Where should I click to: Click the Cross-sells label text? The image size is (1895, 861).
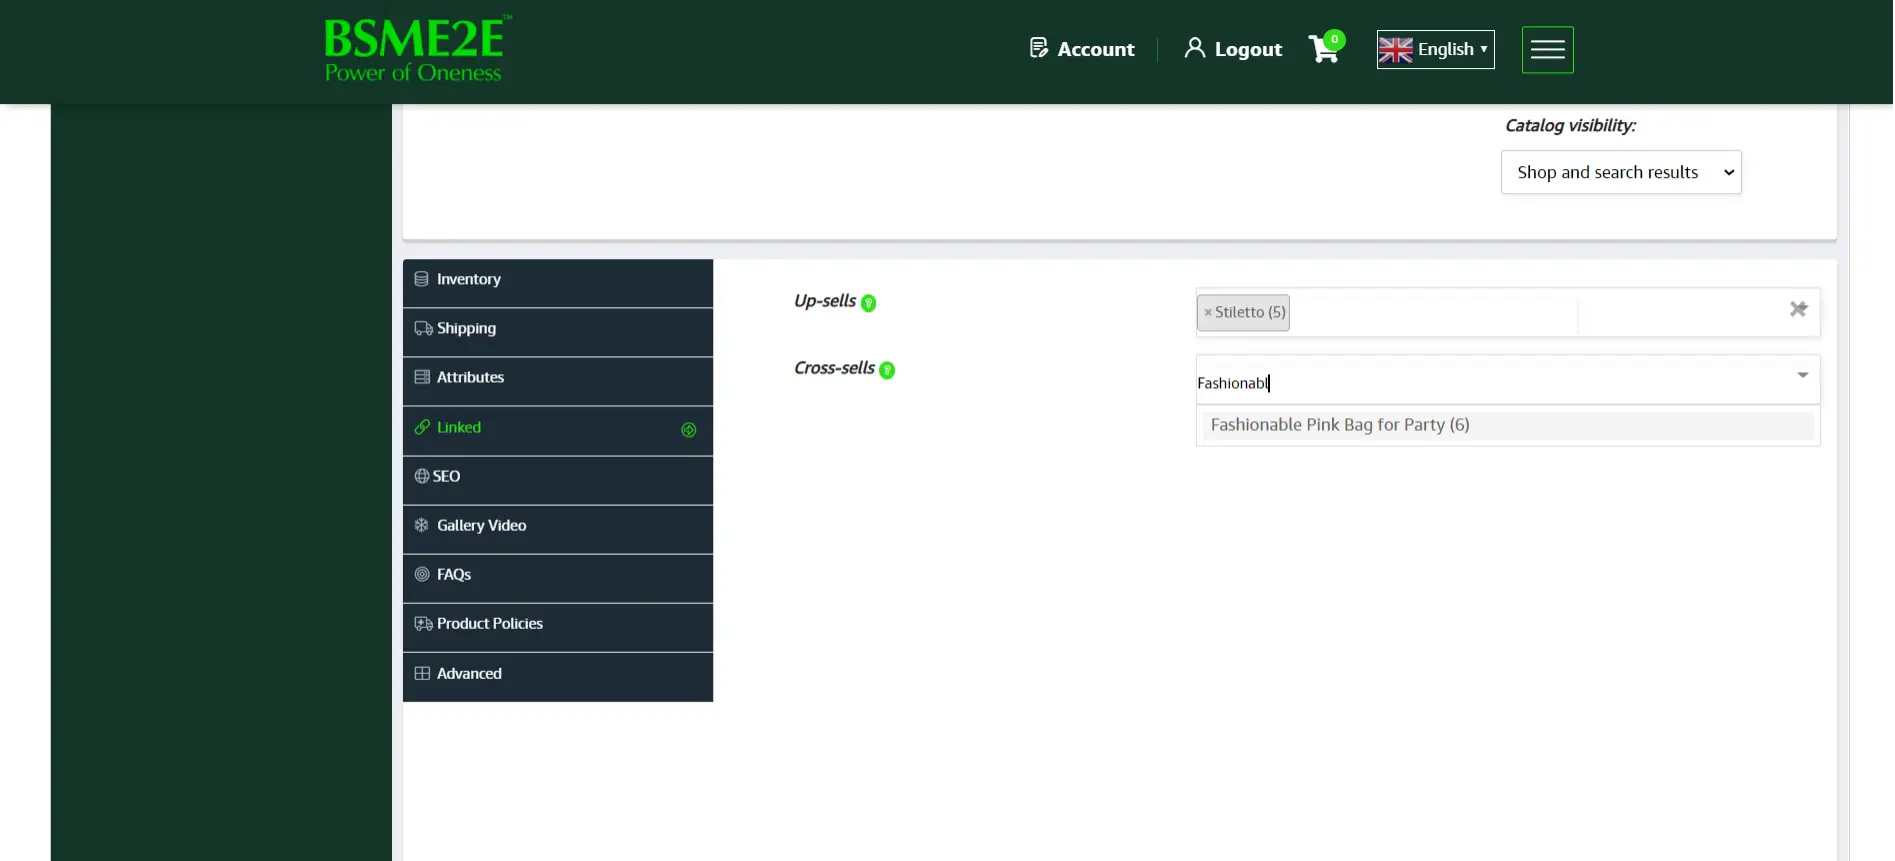point(834,368)
